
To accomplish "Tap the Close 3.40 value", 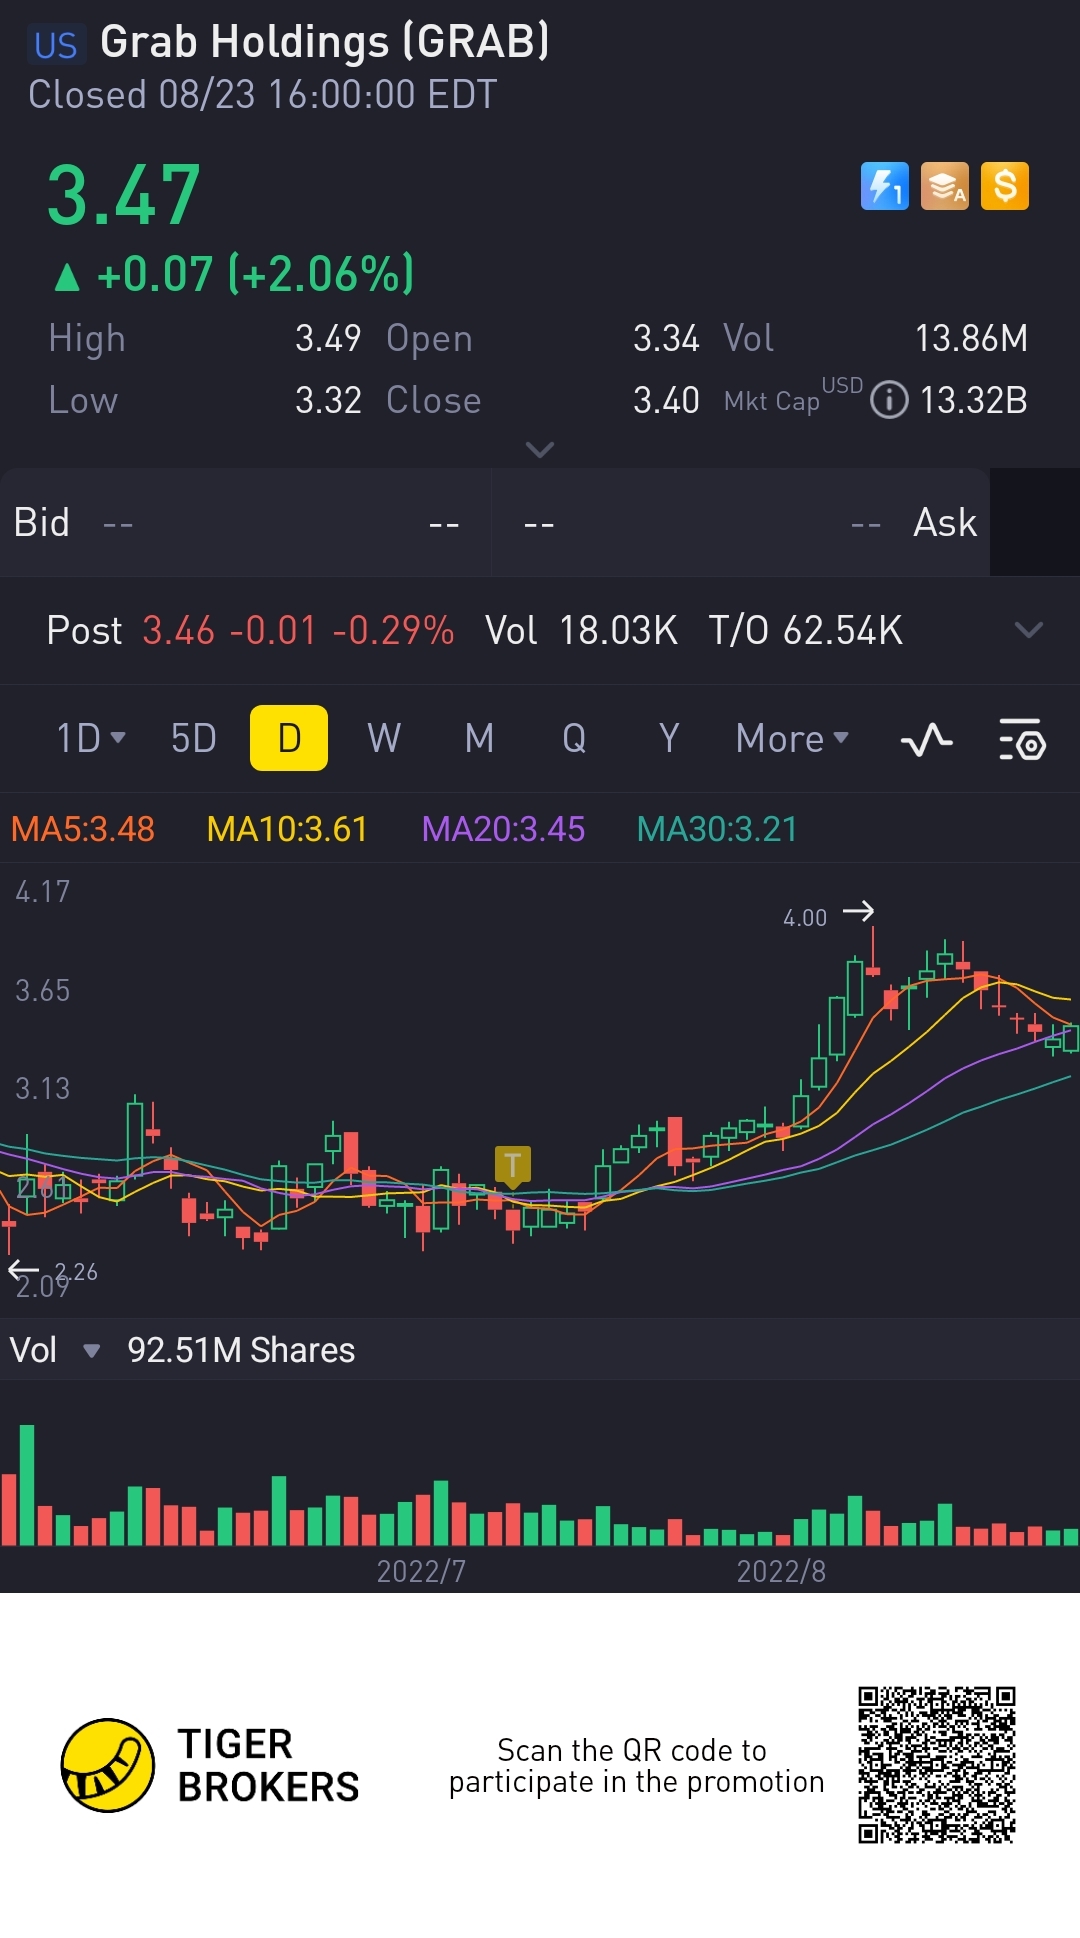I will (x=666, y=400).
